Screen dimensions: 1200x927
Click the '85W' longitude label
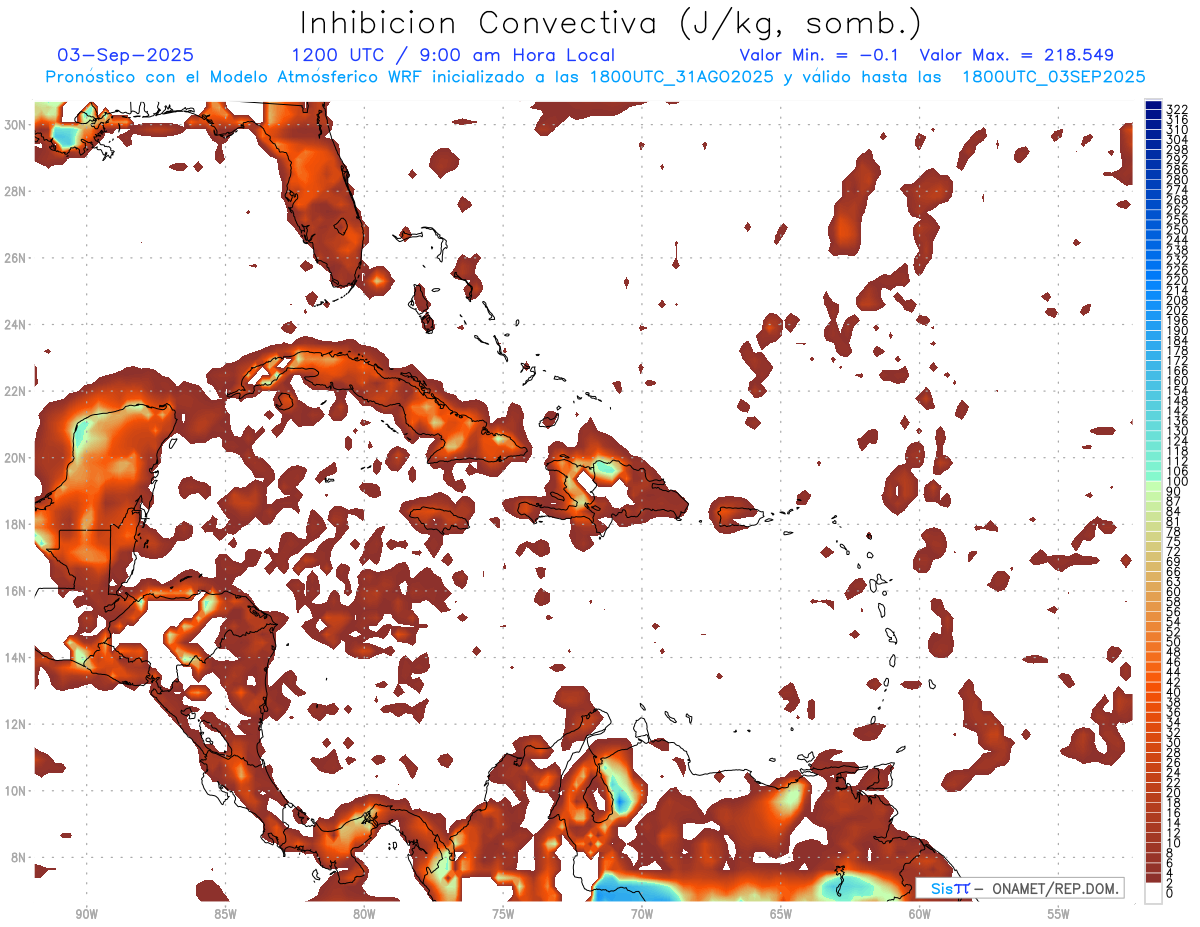[226, 914]
